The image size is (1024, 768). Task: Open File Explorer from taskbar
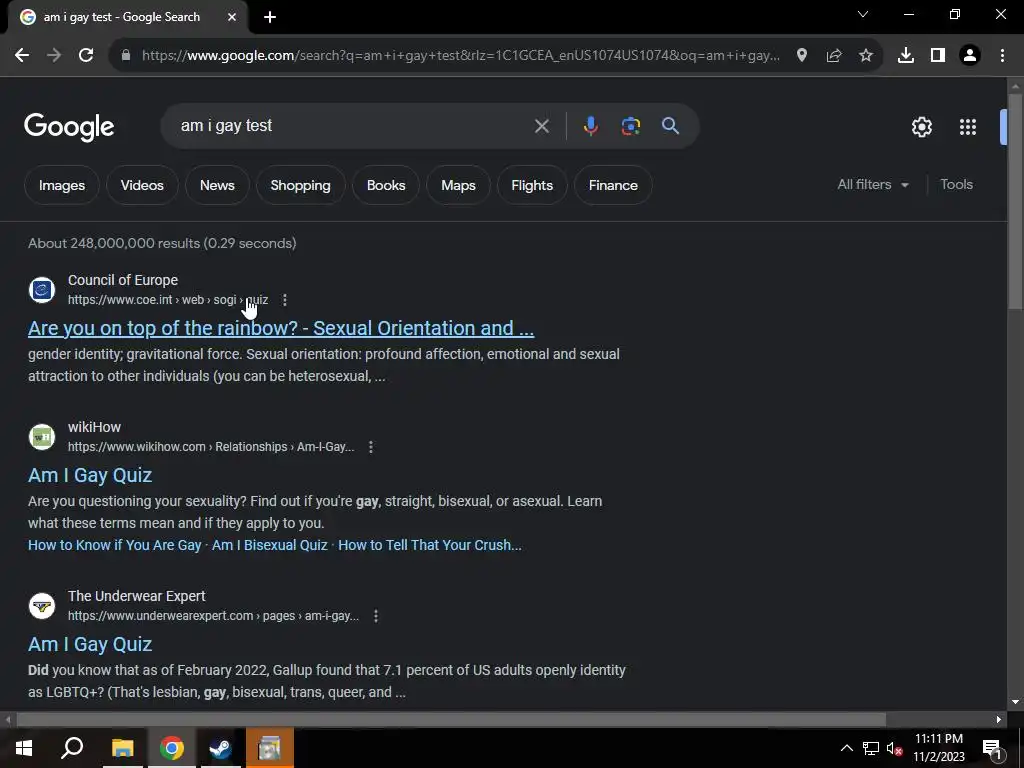[122, 748]
